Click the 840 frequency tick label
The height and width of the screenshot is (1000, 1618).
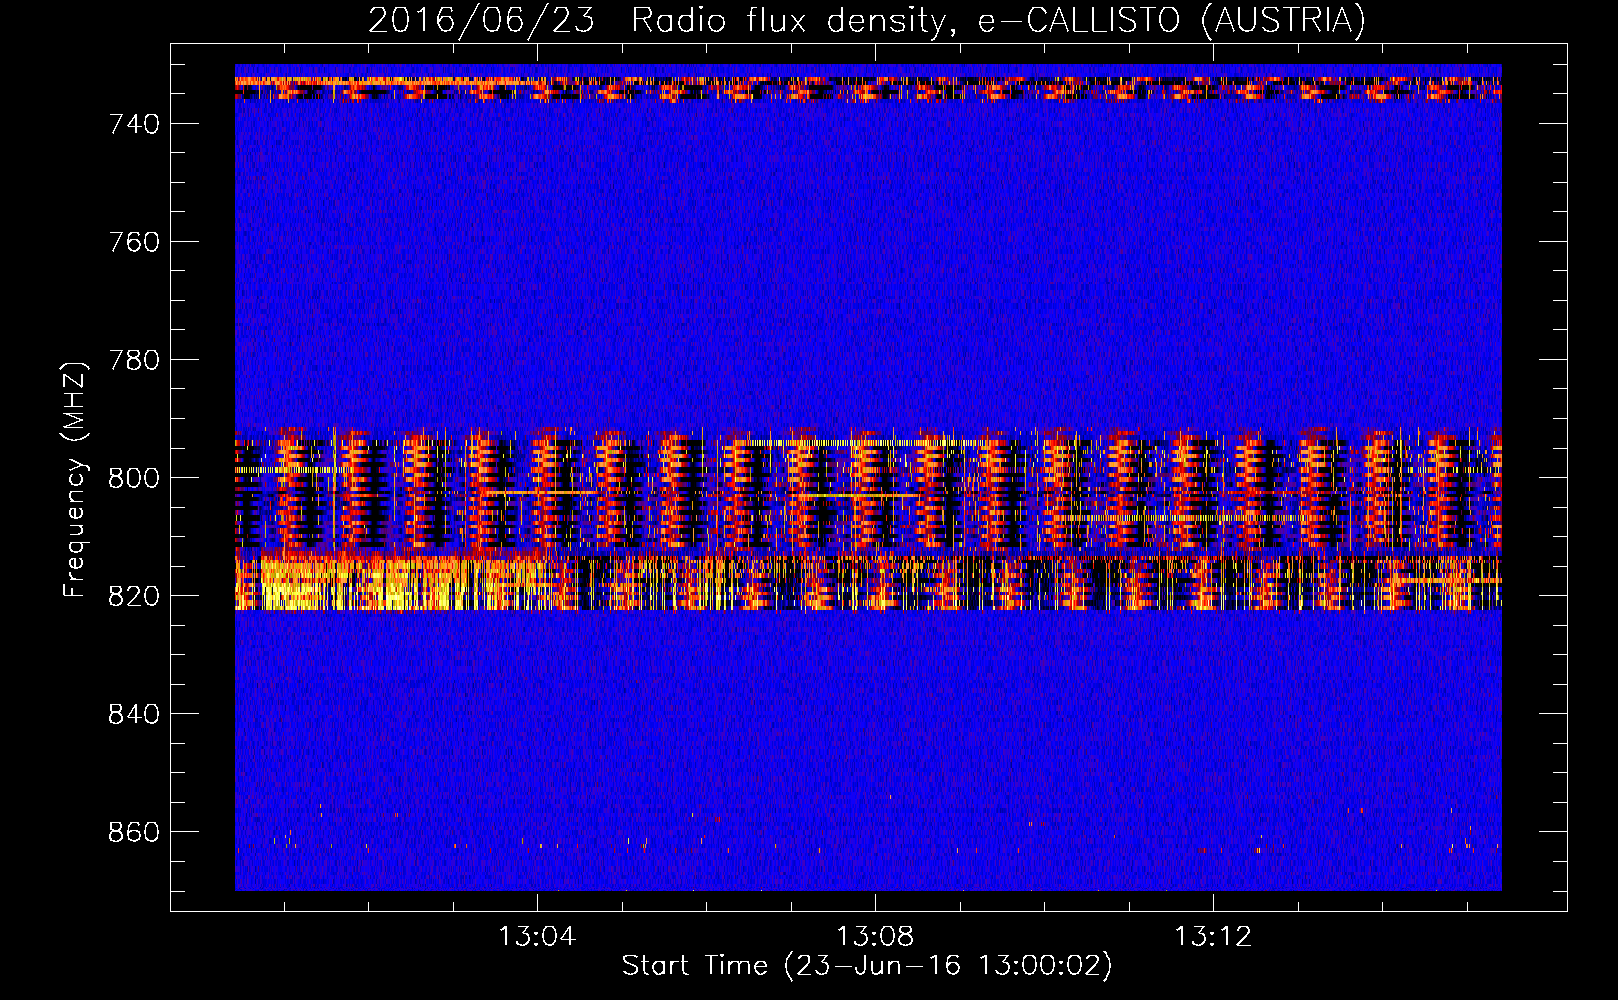pos(134,714)
